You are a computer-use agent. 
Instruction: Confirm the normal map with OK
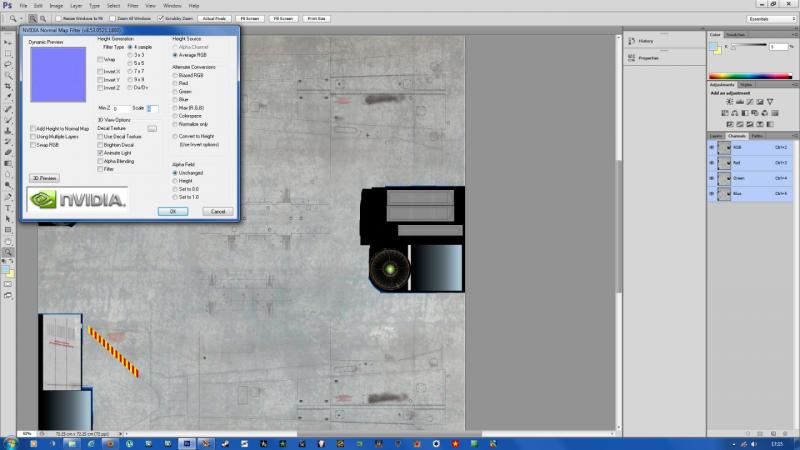point(173,211)
